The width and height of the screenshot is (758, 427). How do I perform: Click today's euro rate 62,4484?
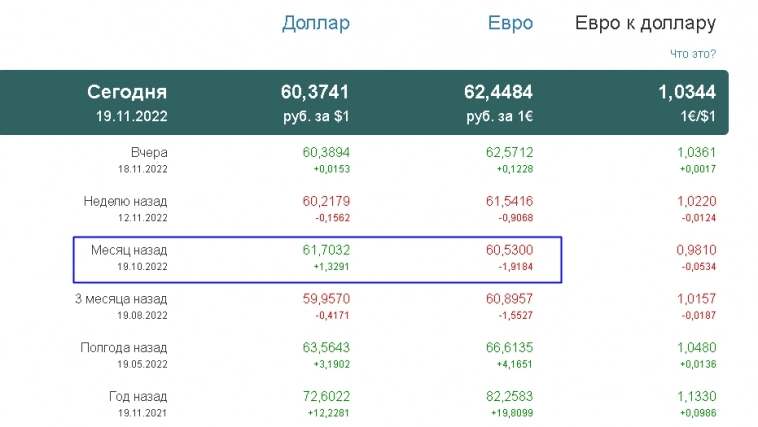click(x=498, y=92)
